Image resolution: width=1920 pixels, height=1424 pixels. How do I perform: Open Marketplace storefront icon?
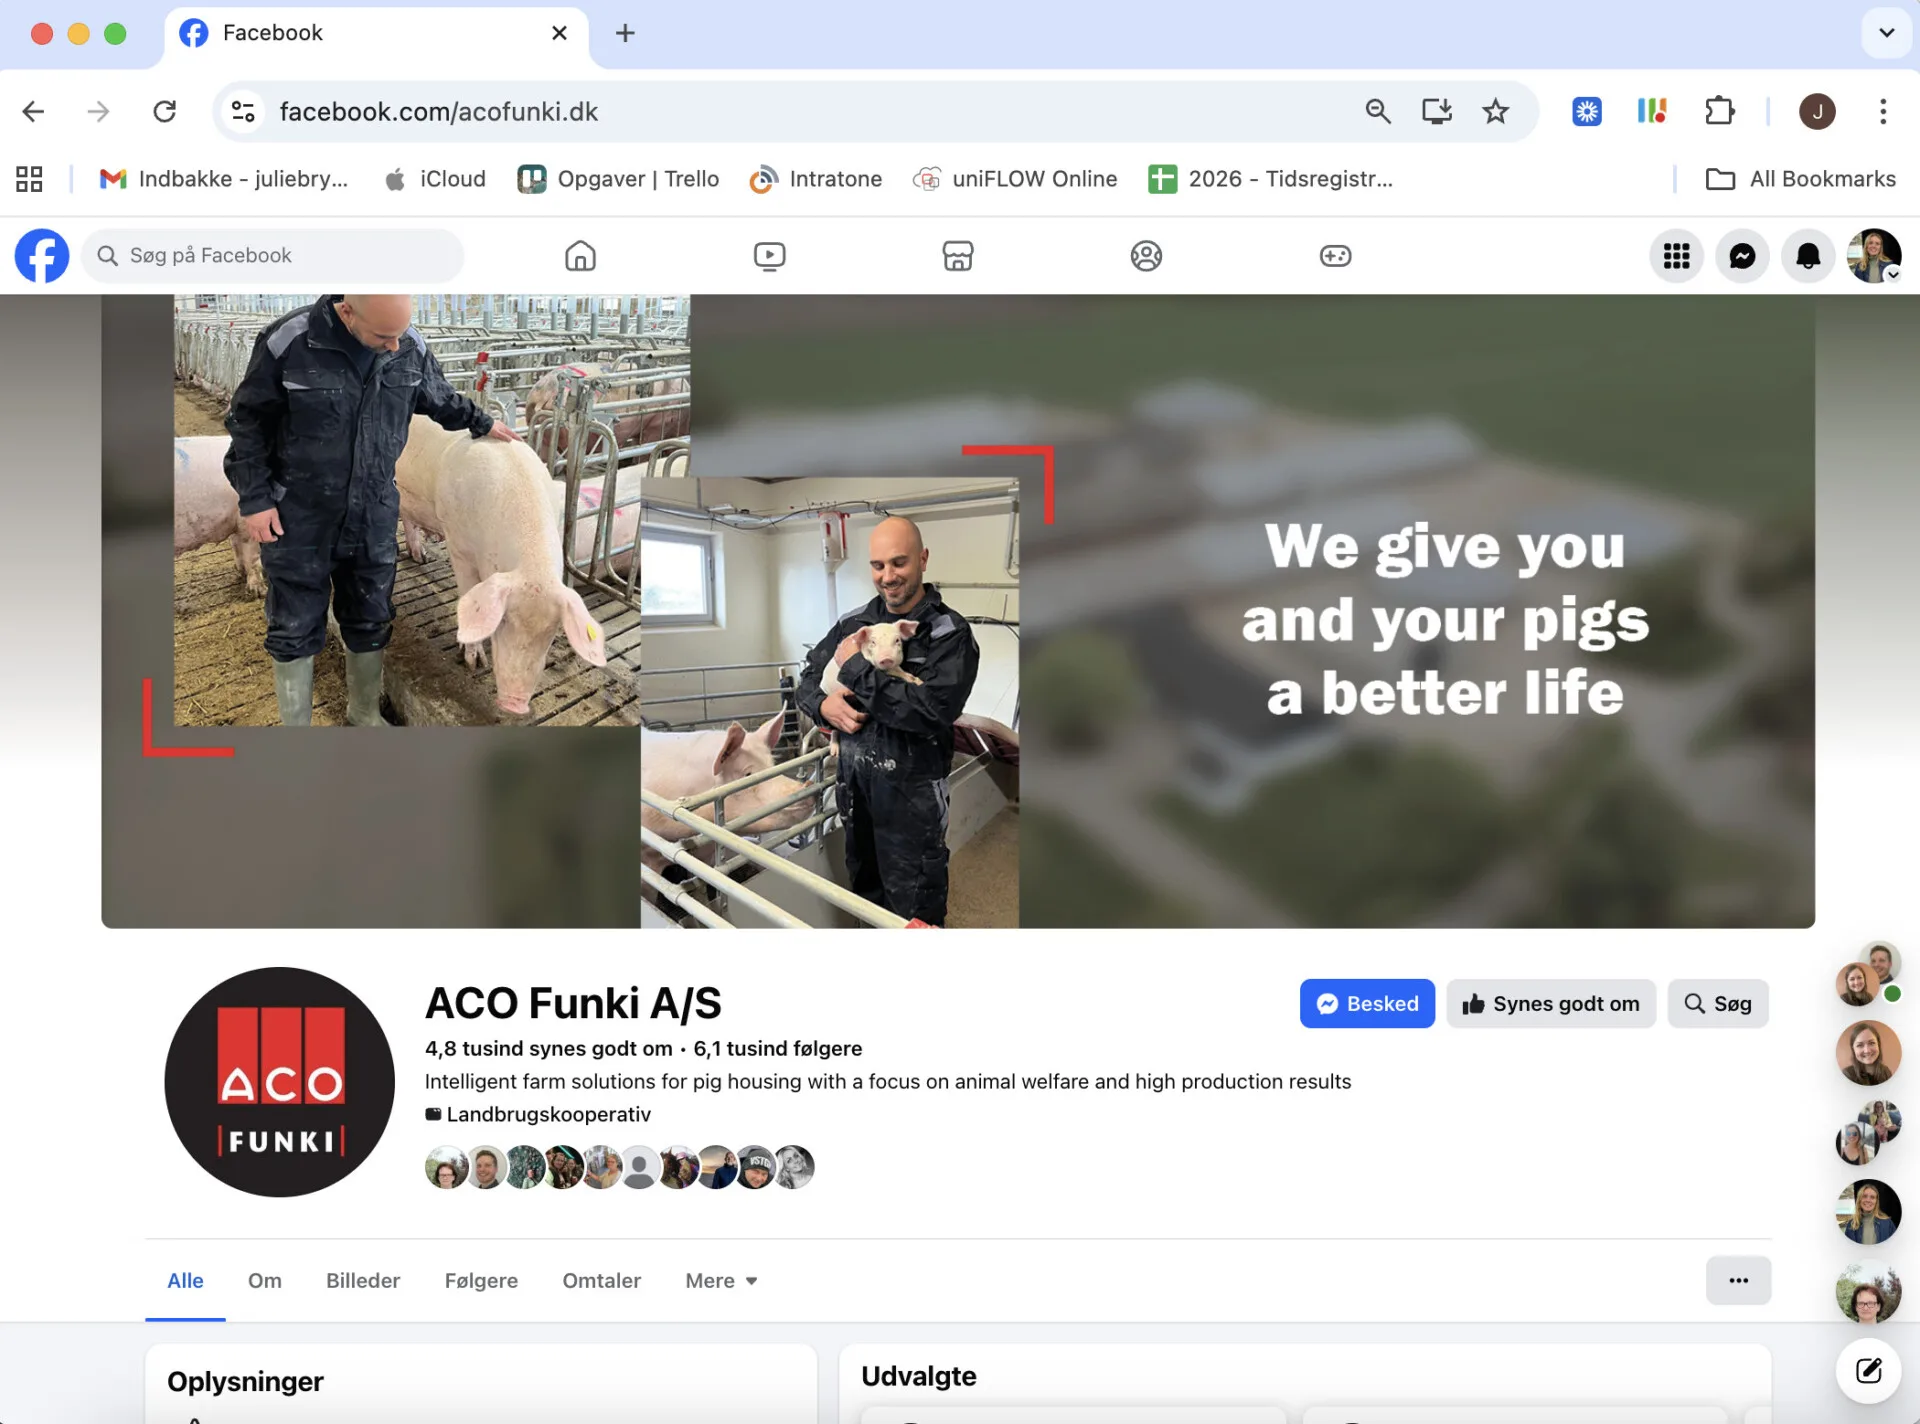pyautogui.click(x=957, y=256)
